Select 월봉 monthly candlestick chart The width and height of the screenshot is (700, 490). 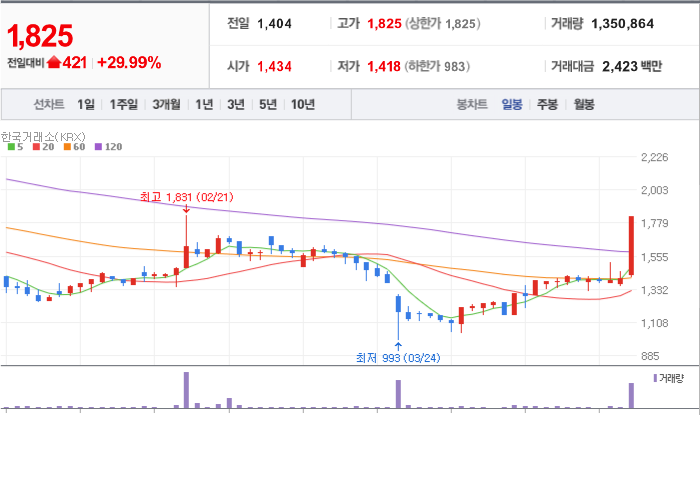pyautogui.click(x=584, y=104)
